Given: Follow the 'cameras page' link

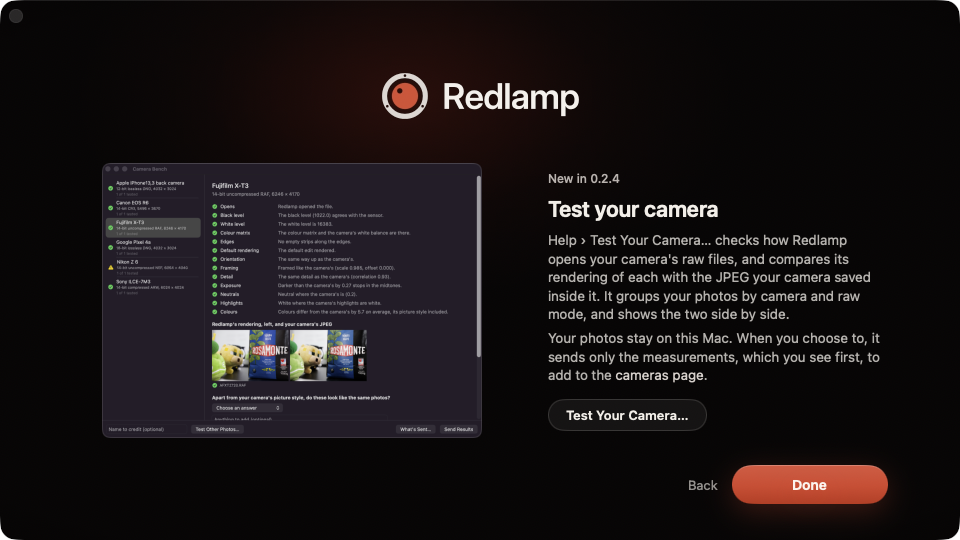Looking at the screenshot, I should tap(660, 375).
